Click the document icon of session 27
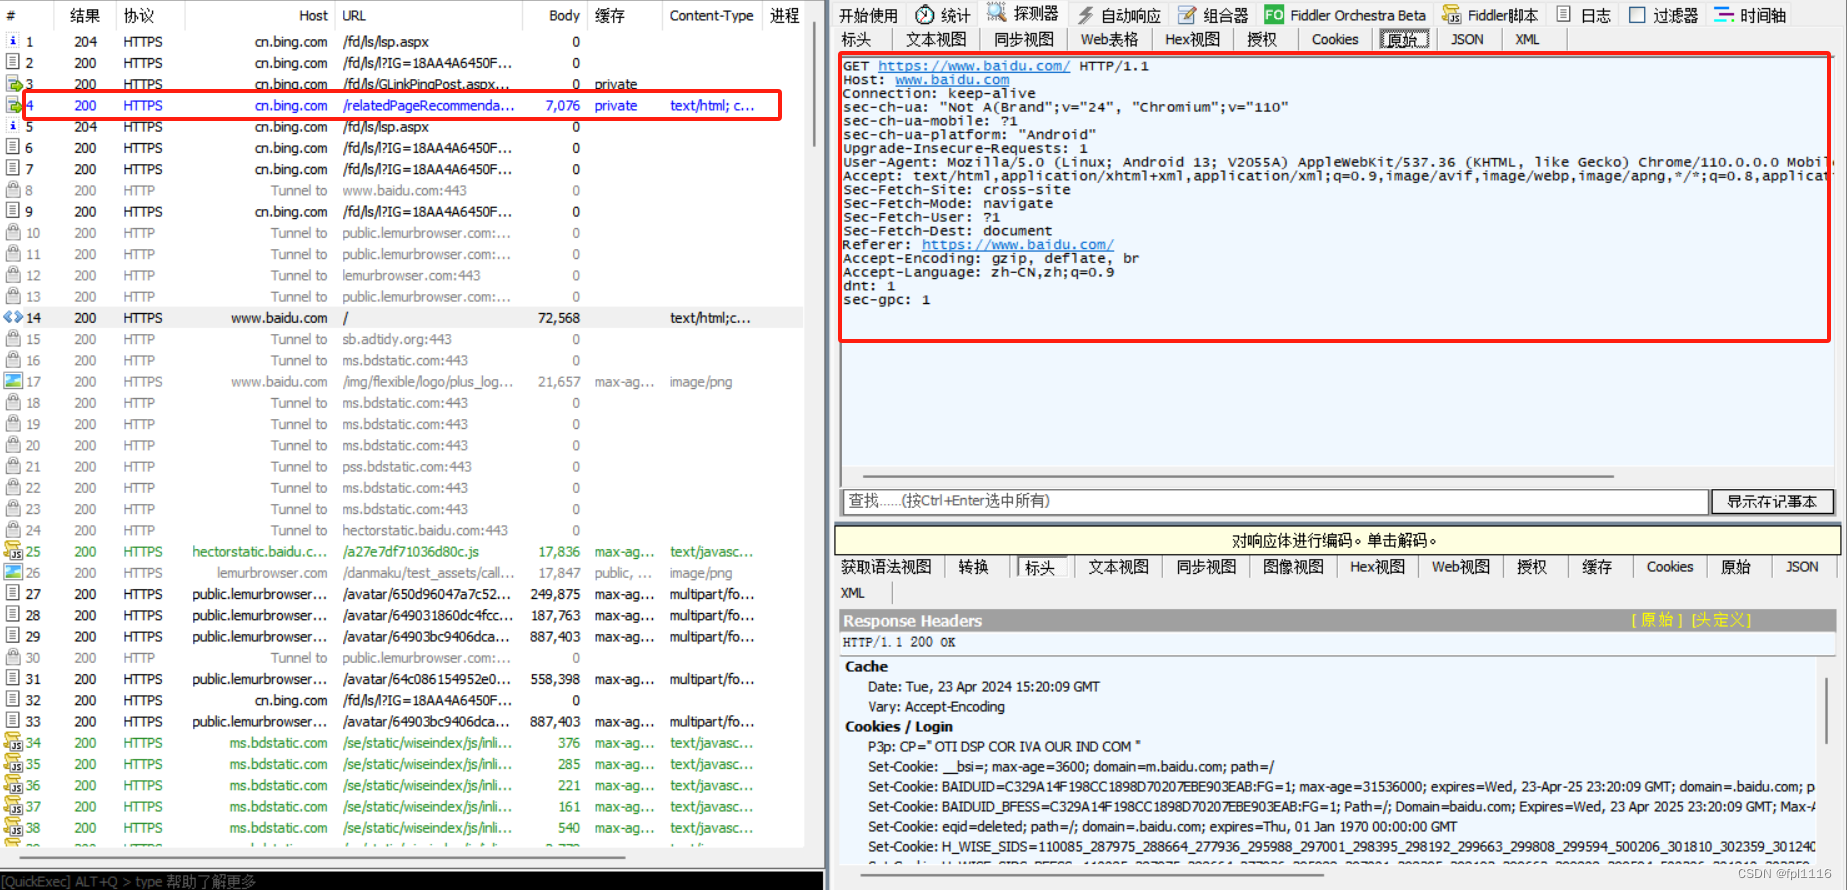Viewport: 1847px width, 890px height. pyautogui.click(x=13, y=593)
